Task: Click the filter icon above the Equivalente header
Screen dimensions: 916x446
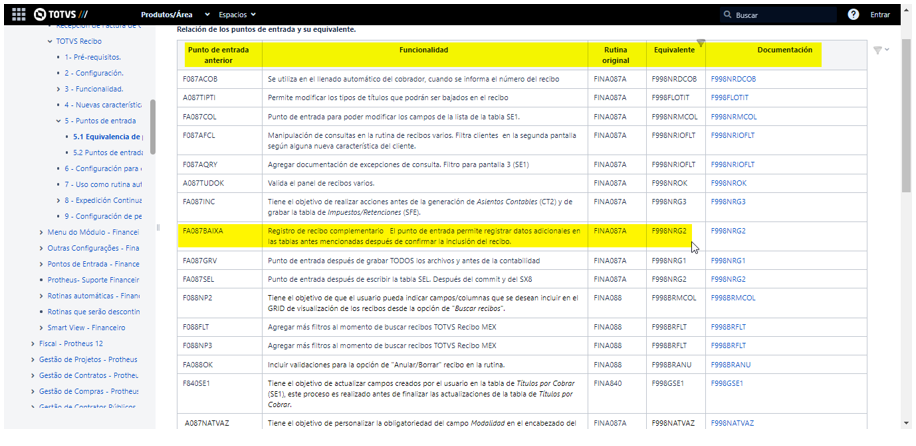Action: 701,43
